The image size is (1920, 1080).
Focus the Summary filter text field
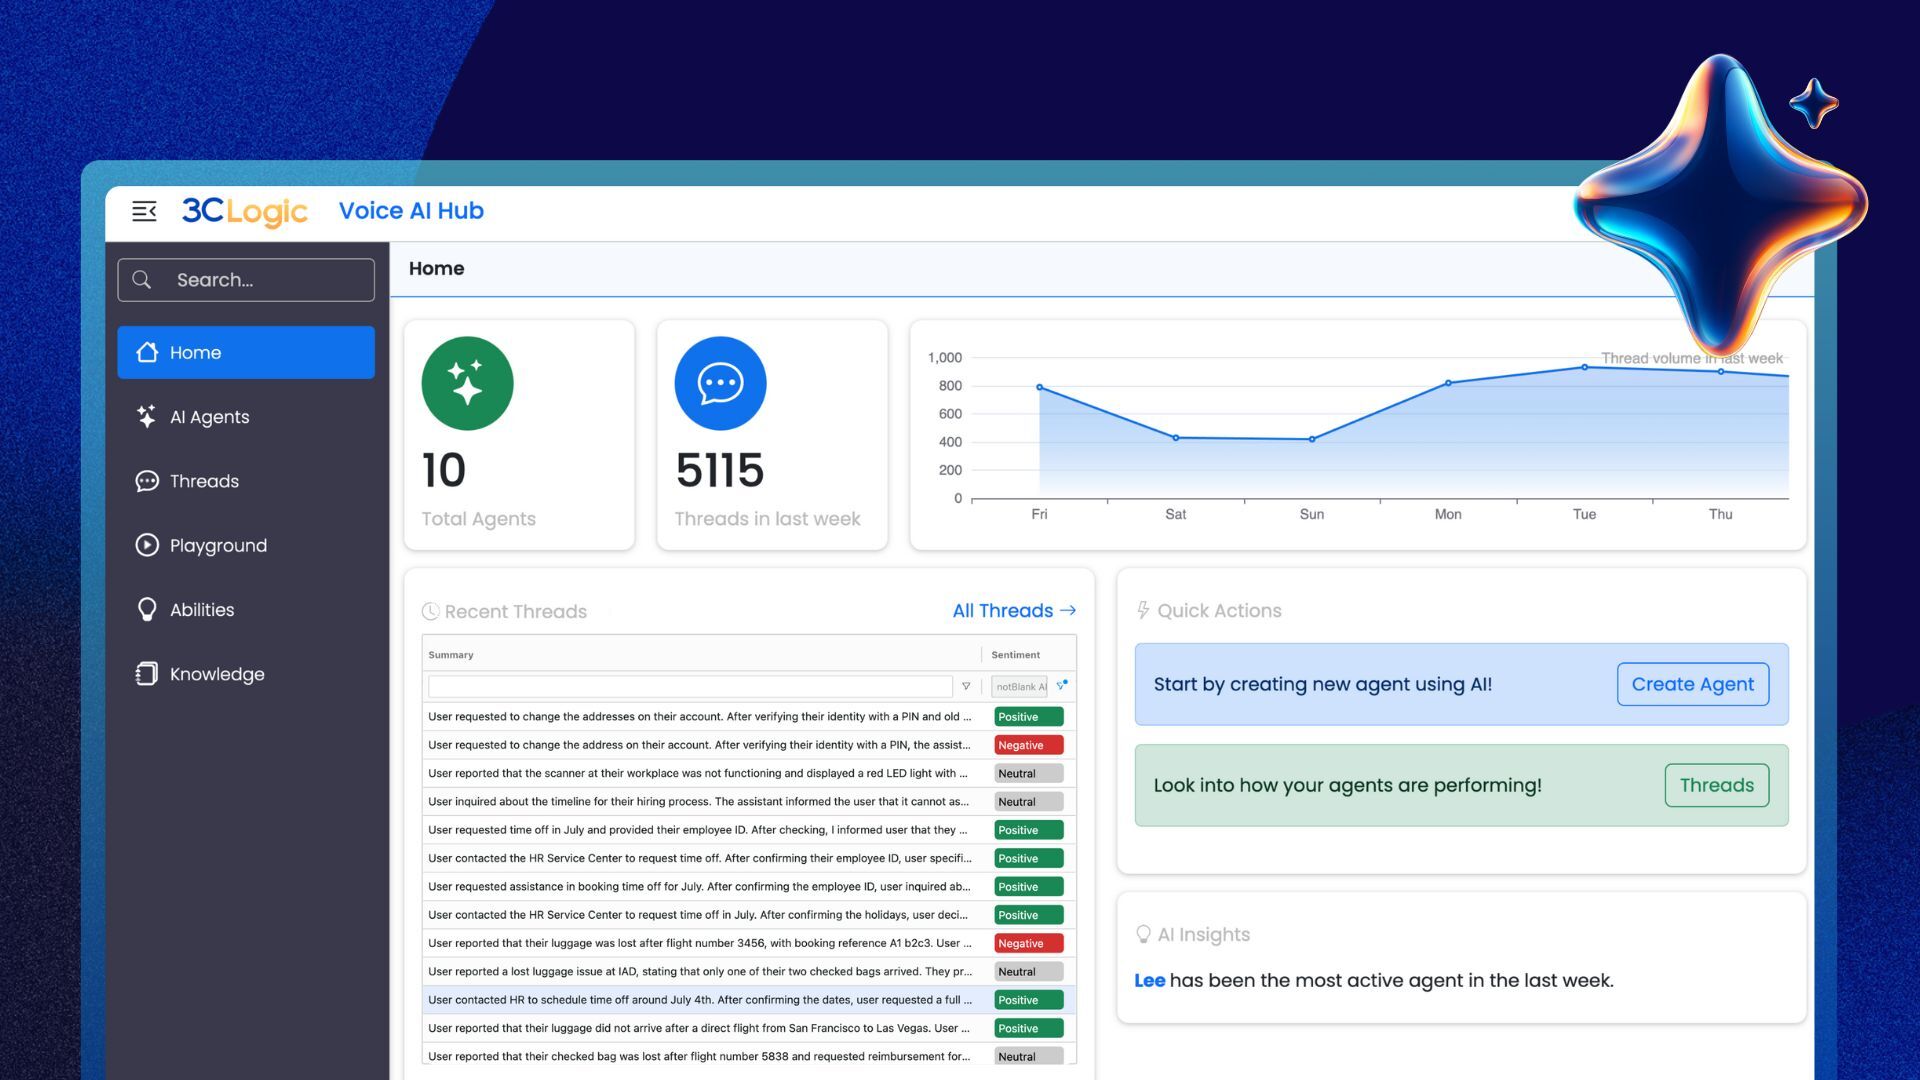tap(690, 686)
